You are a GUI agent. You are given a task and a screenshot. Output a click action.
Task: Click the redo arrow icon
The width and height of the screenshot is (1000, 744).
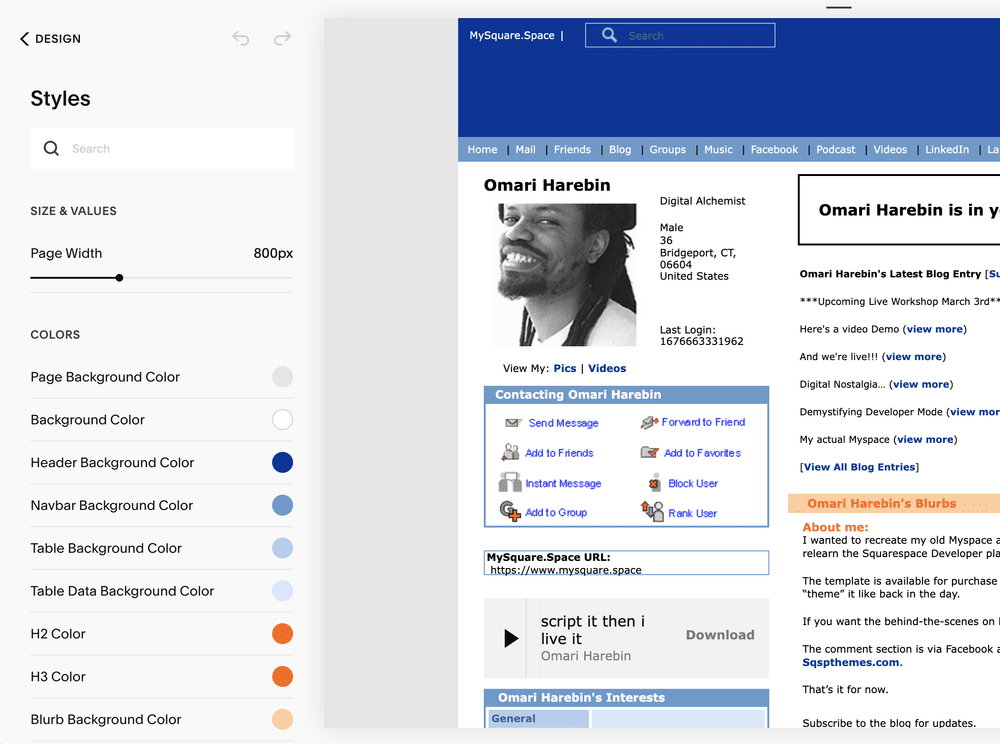click(283, 38)
